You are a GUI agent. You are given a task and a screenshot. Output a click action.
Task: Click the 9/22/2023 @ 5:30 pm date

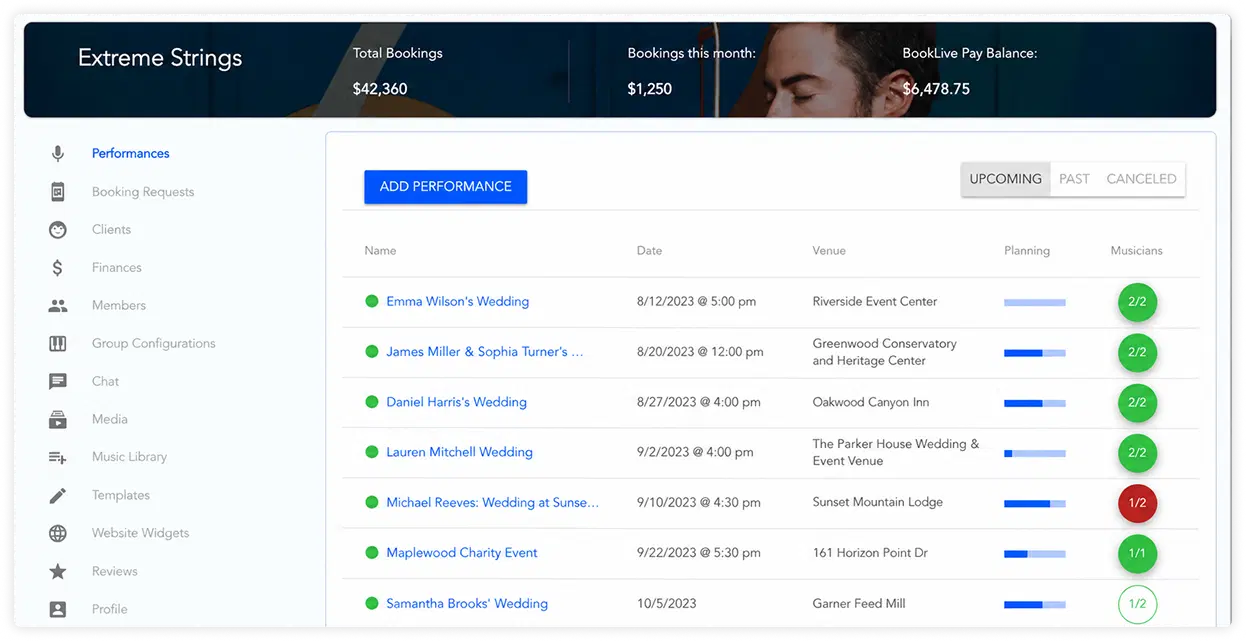tap(698, 553)
